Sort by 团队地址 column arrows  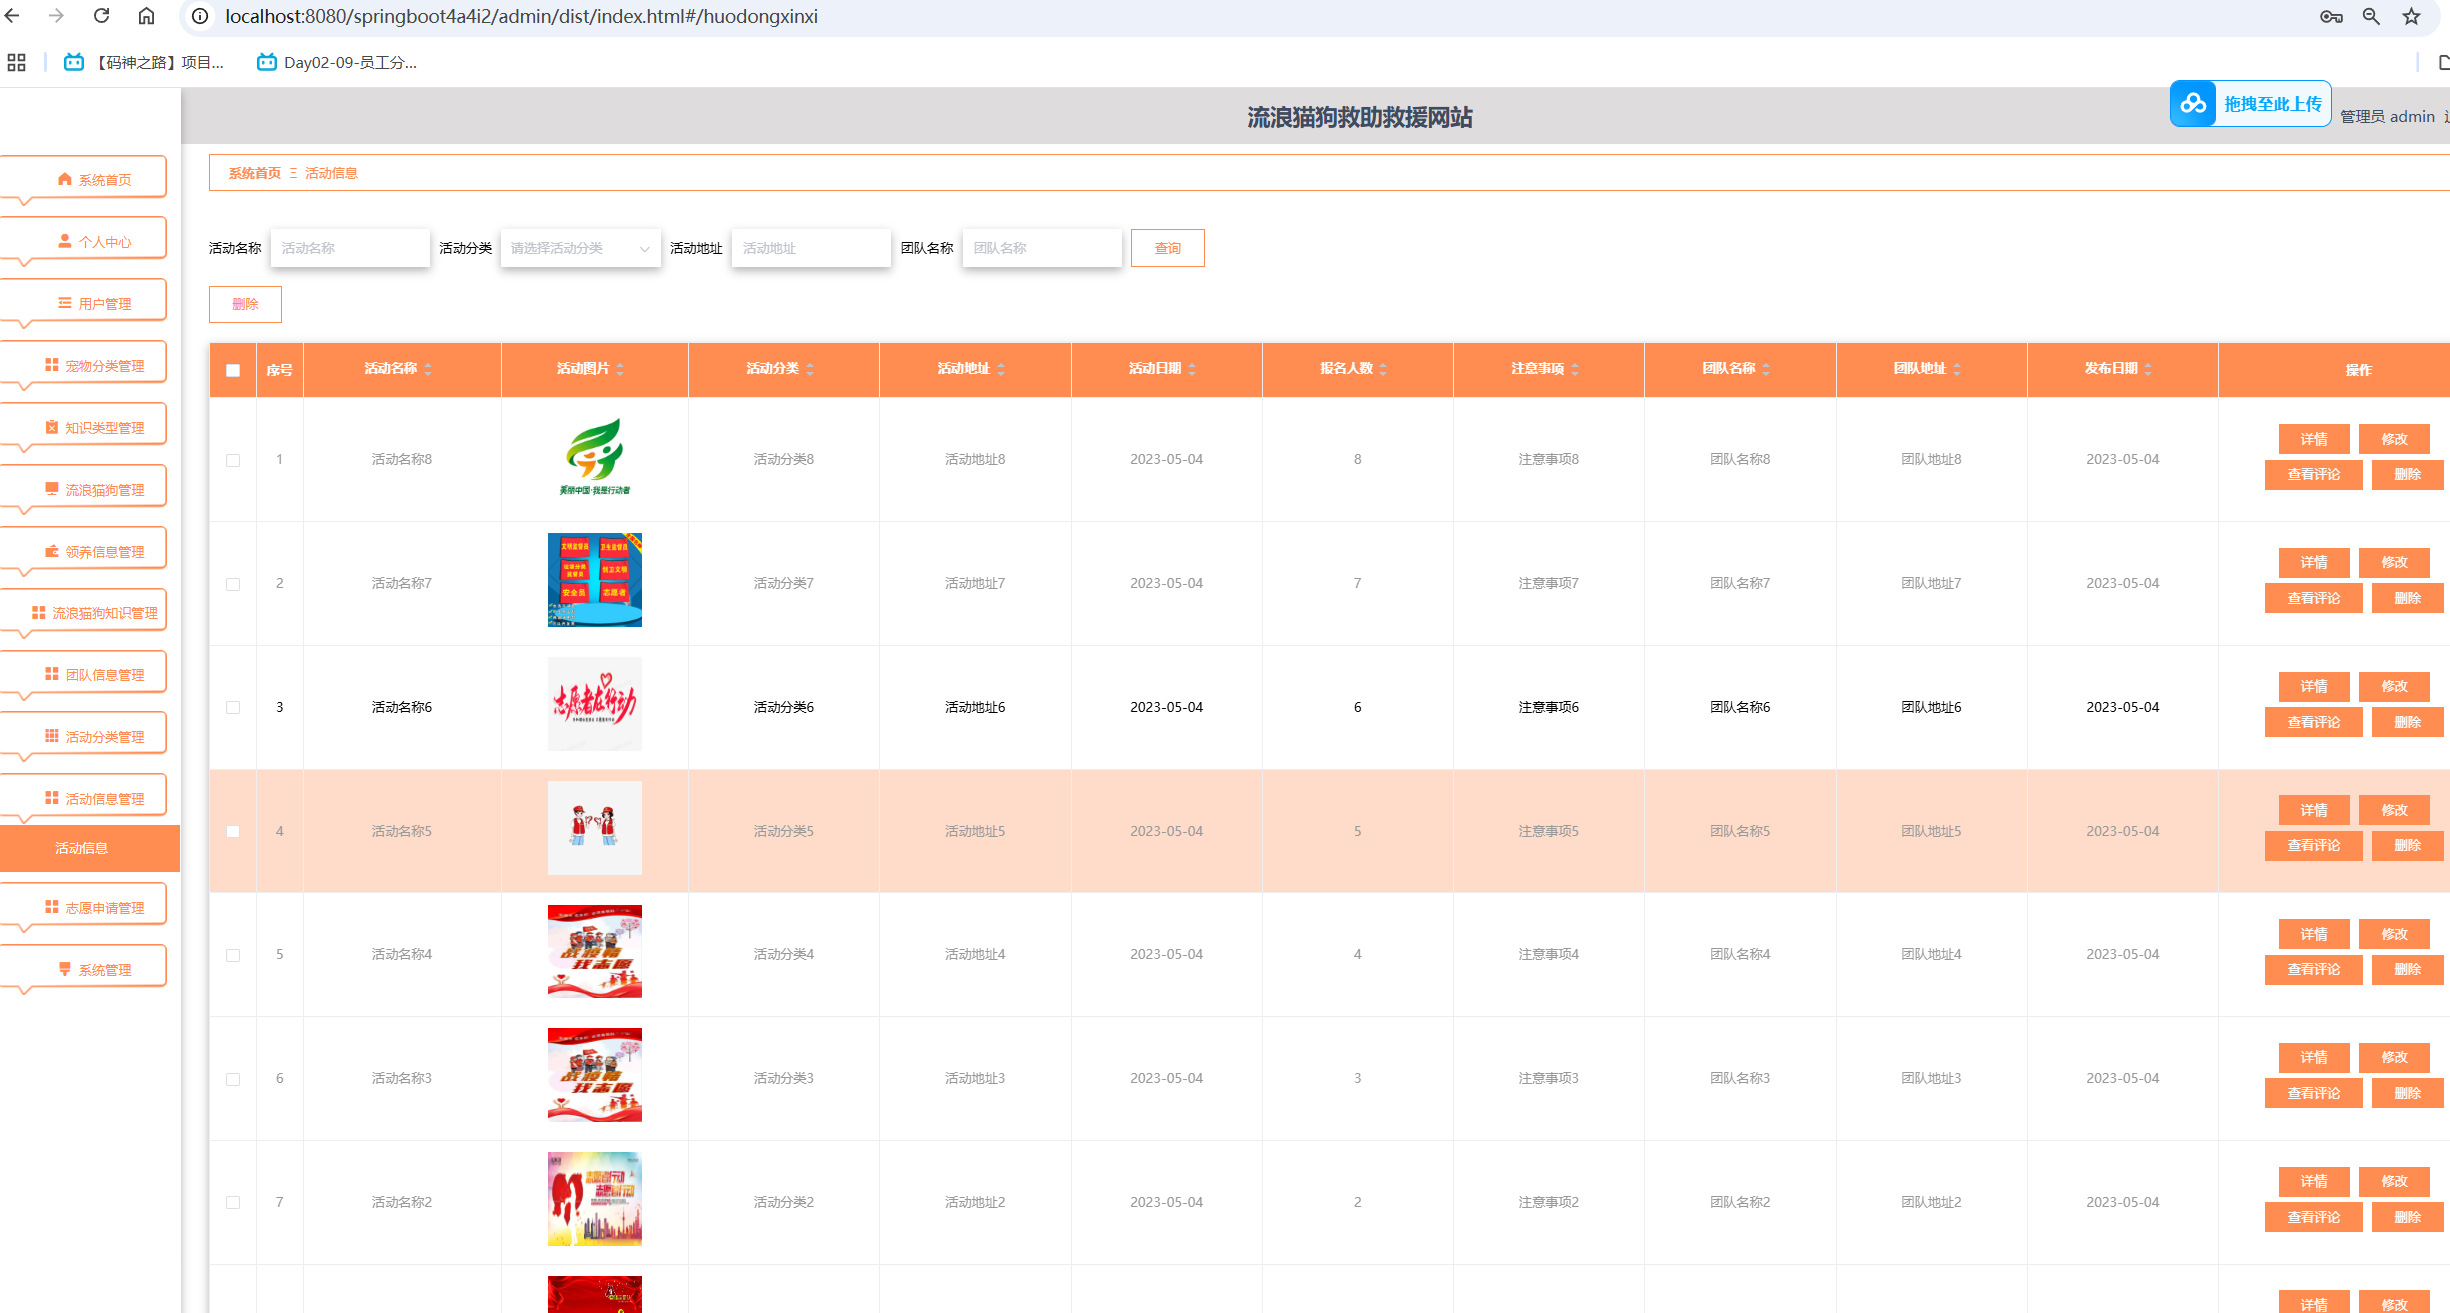[1957, 369]
